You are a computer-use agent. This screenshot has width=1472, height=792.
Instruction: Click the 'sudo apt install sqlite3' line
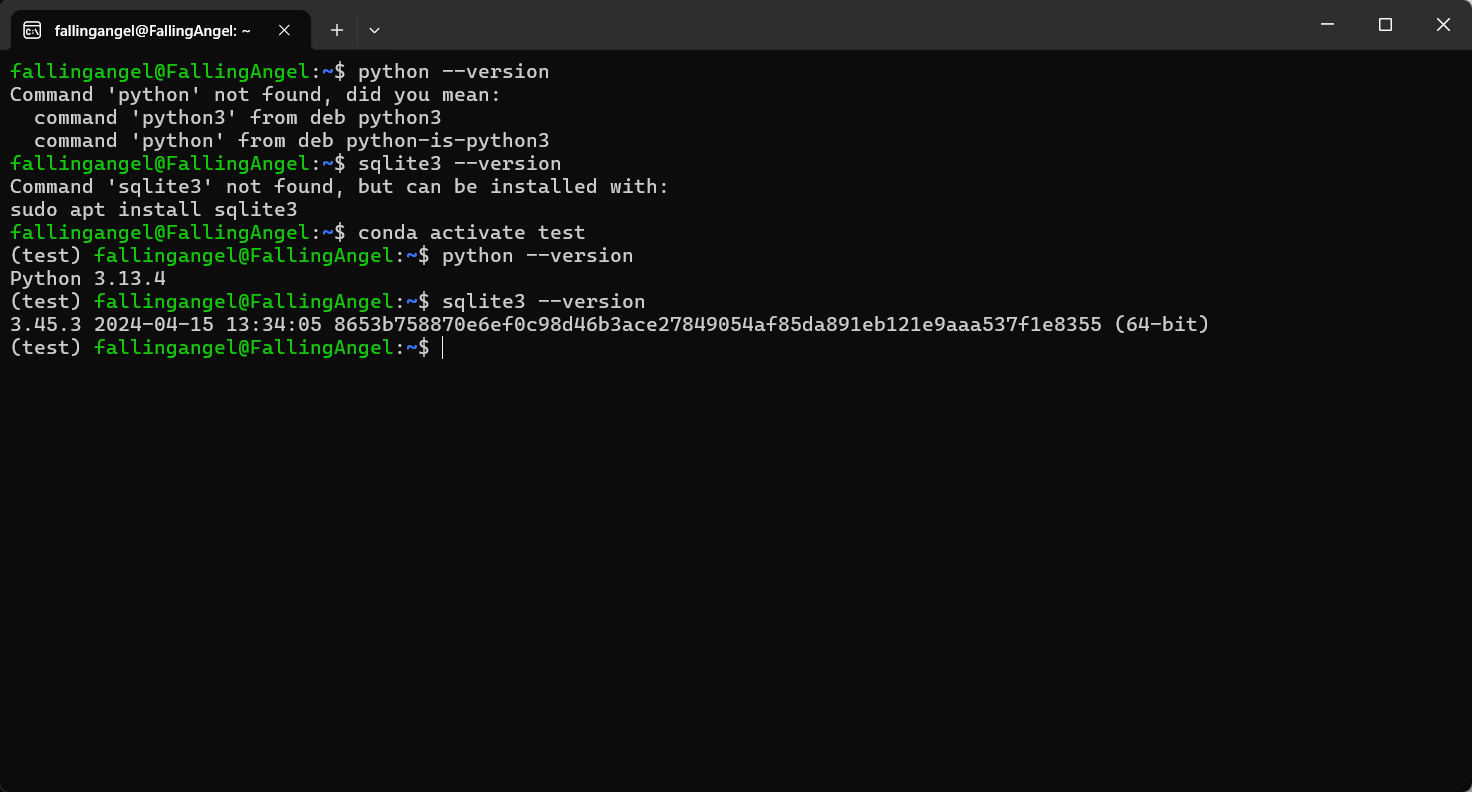(154, 209)
